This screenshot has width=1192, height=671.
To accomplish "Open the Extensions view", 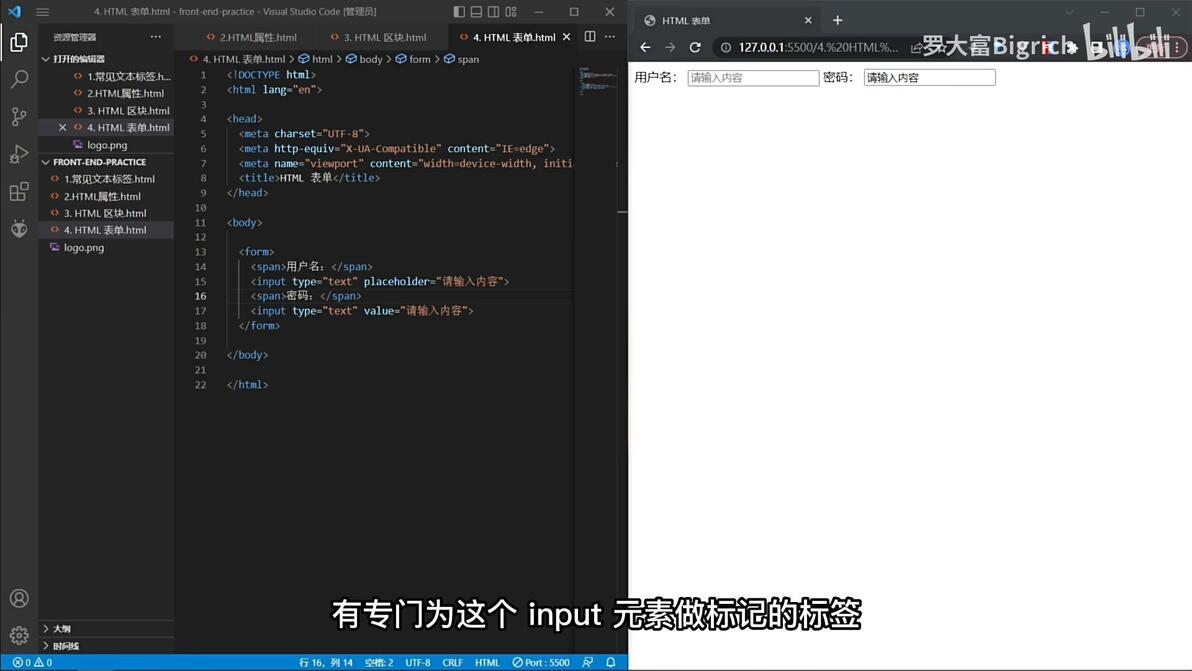I will 19,191.
